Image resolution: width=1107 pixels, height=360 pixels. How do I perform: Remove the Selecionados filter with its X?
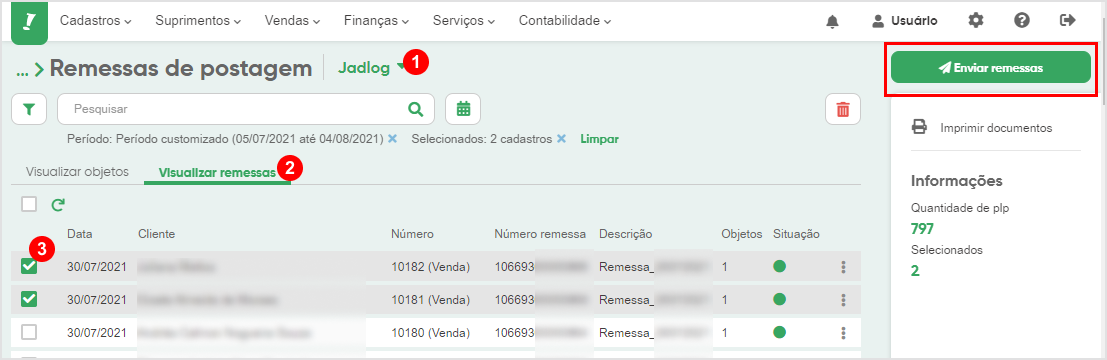(561, 139)
